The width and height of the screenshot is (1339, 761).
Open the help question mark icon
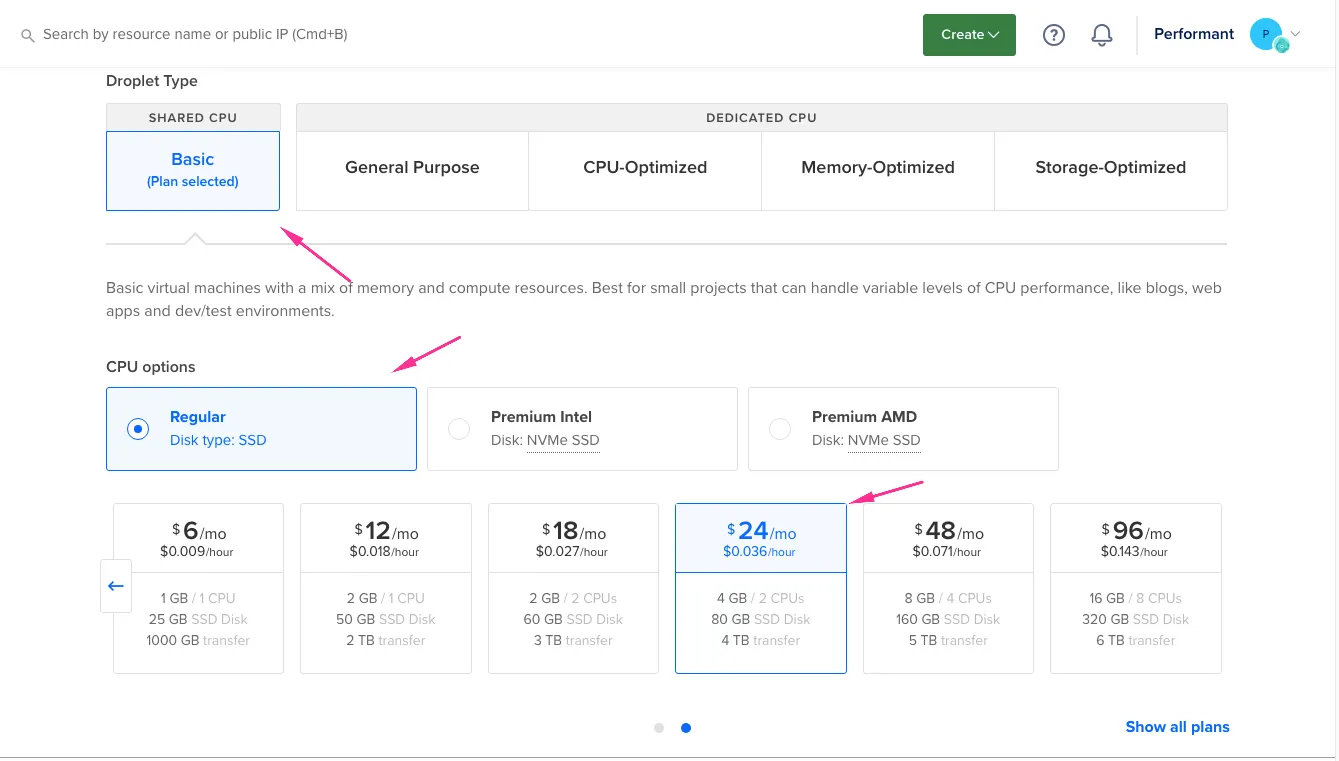coord(1053,35)
